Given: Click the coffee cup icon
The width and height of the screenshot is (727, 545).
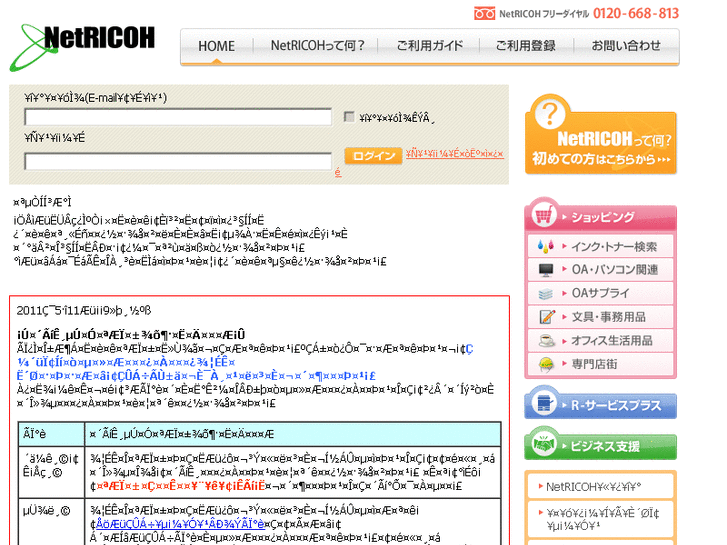Looking at the screenshot, I should pyautogui.click(x=546, y=341).
